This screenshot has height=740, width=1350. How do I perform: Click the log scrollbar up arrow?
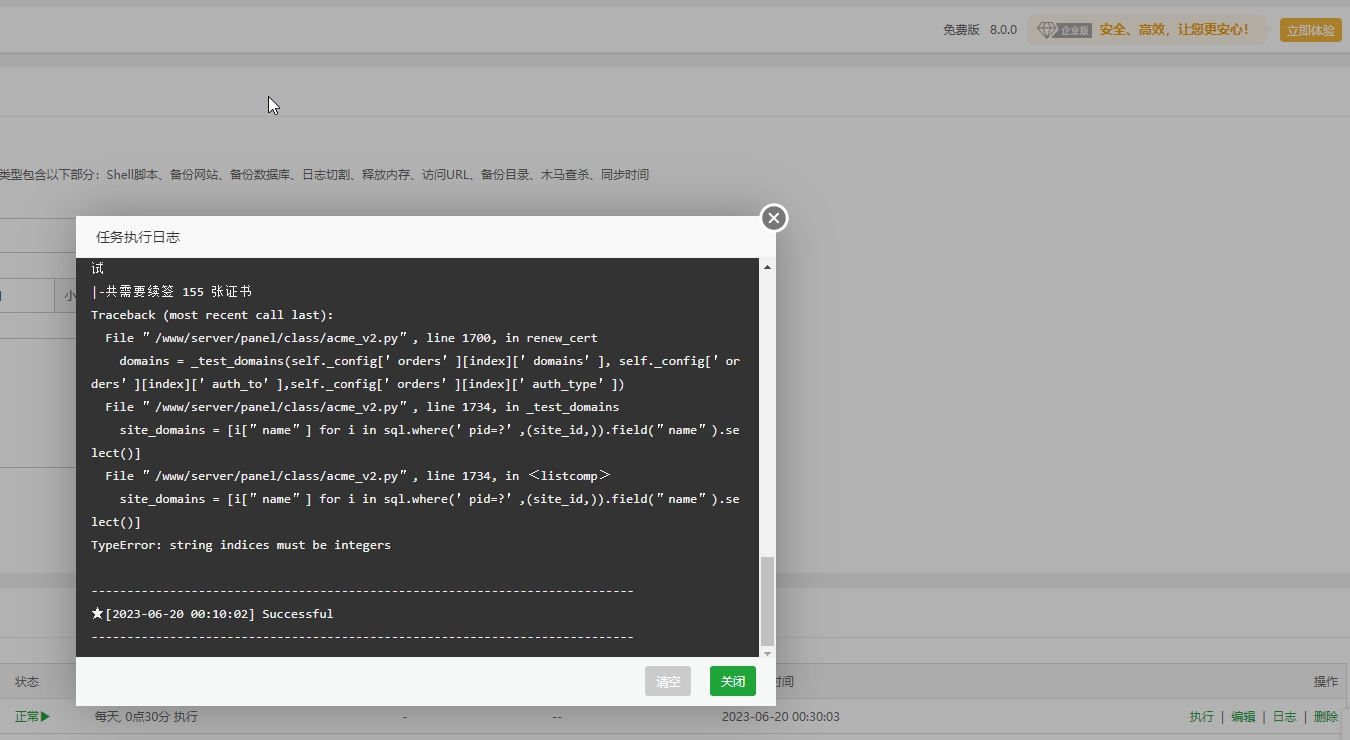point(767,267)
